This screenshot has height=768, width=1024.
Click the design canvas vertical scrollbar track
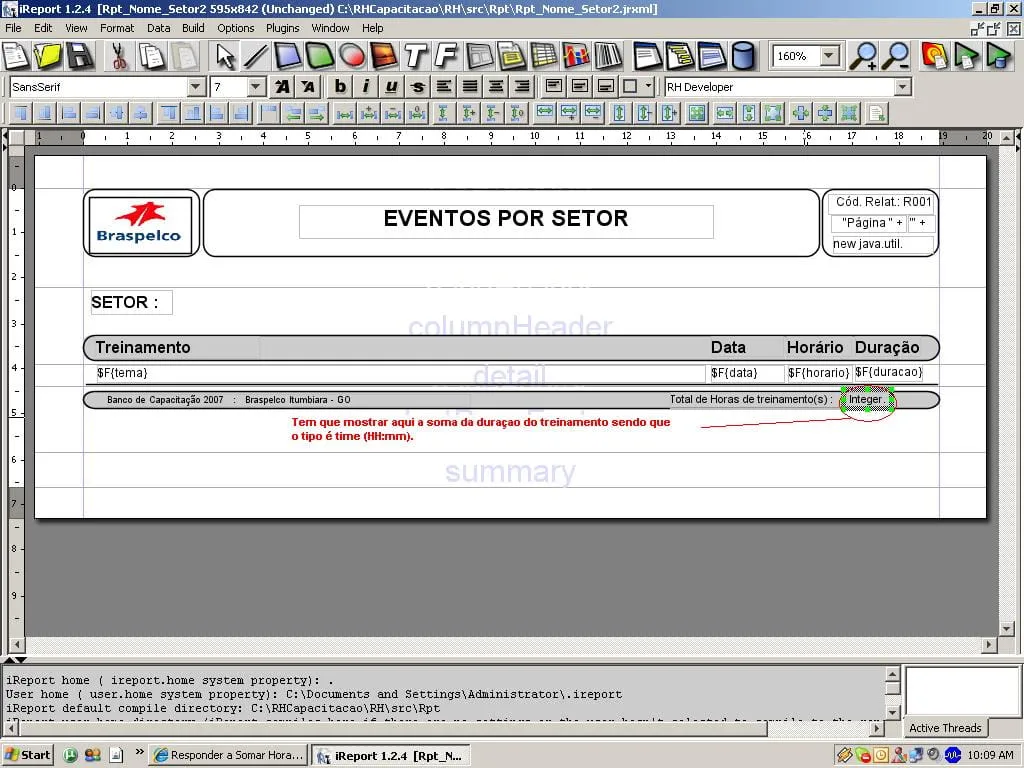1006,382
